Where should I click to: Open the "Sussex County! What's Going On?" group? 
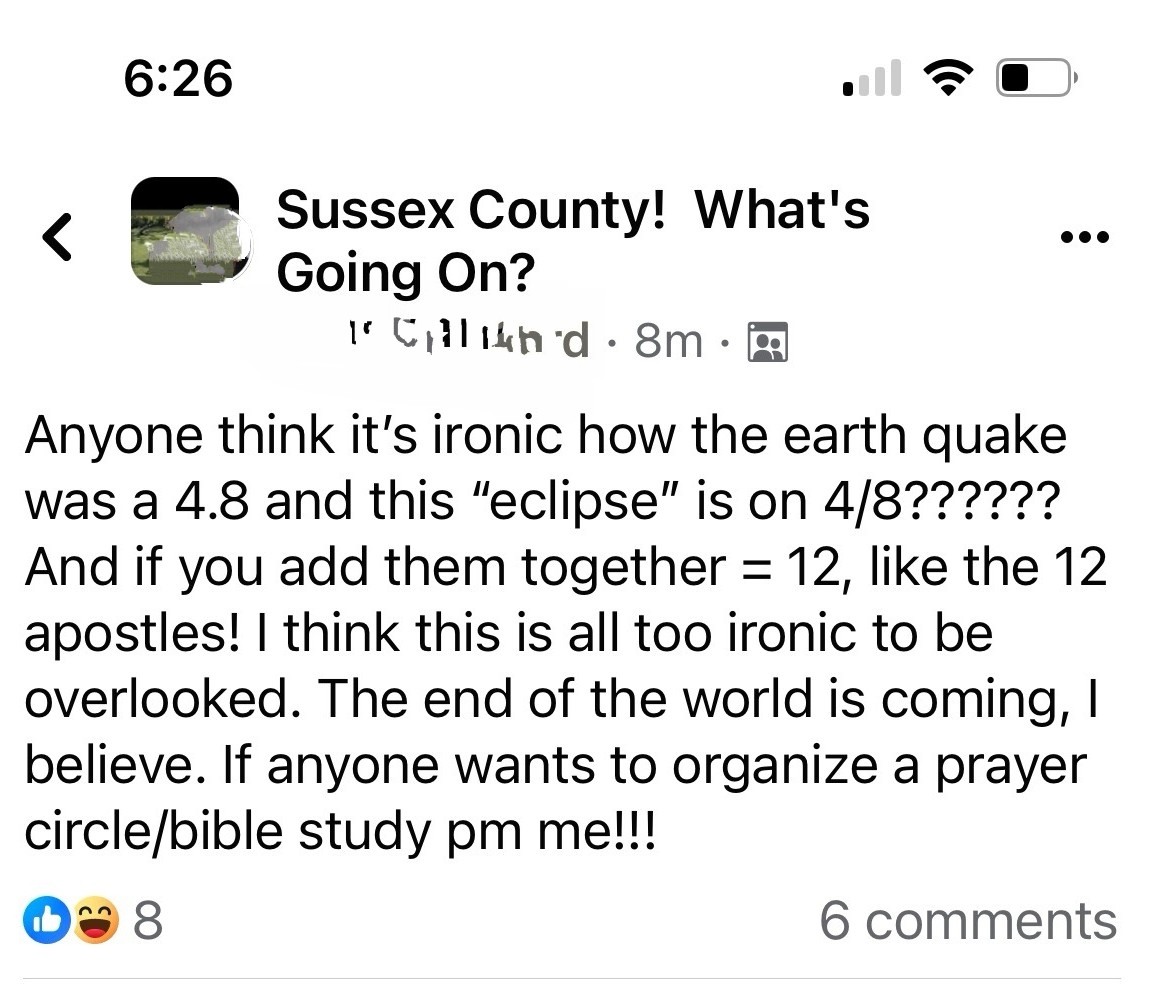pos(572,240)
